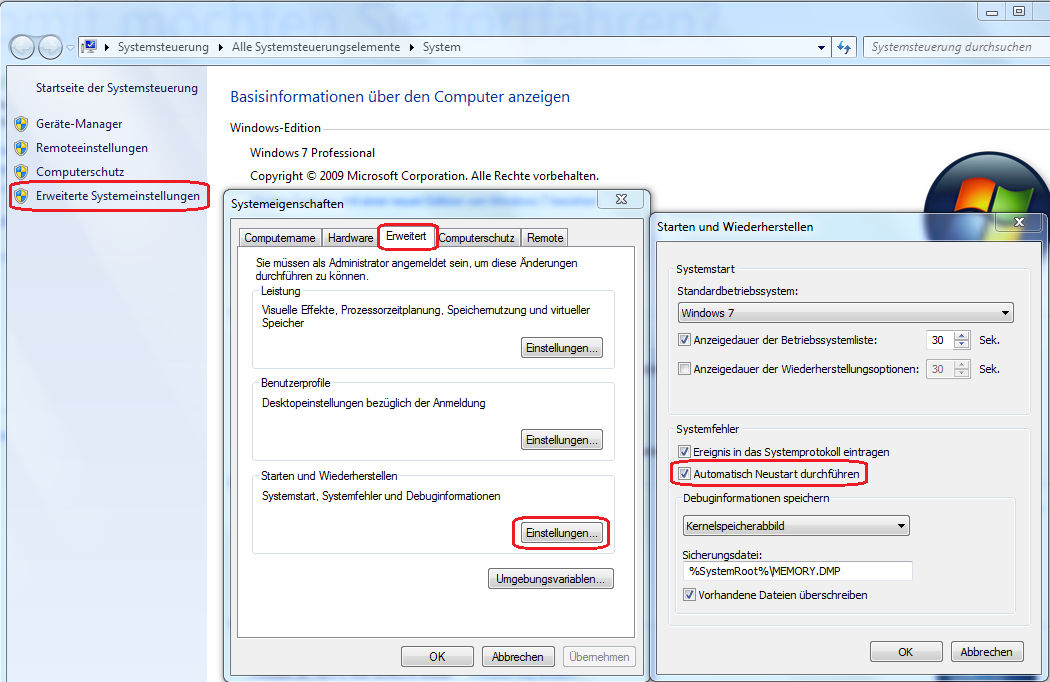Screen dimensions: 1050x682
Task: Click Abbrechen in Systemeigenschaften dialog
Action: [x=518, y=657]
